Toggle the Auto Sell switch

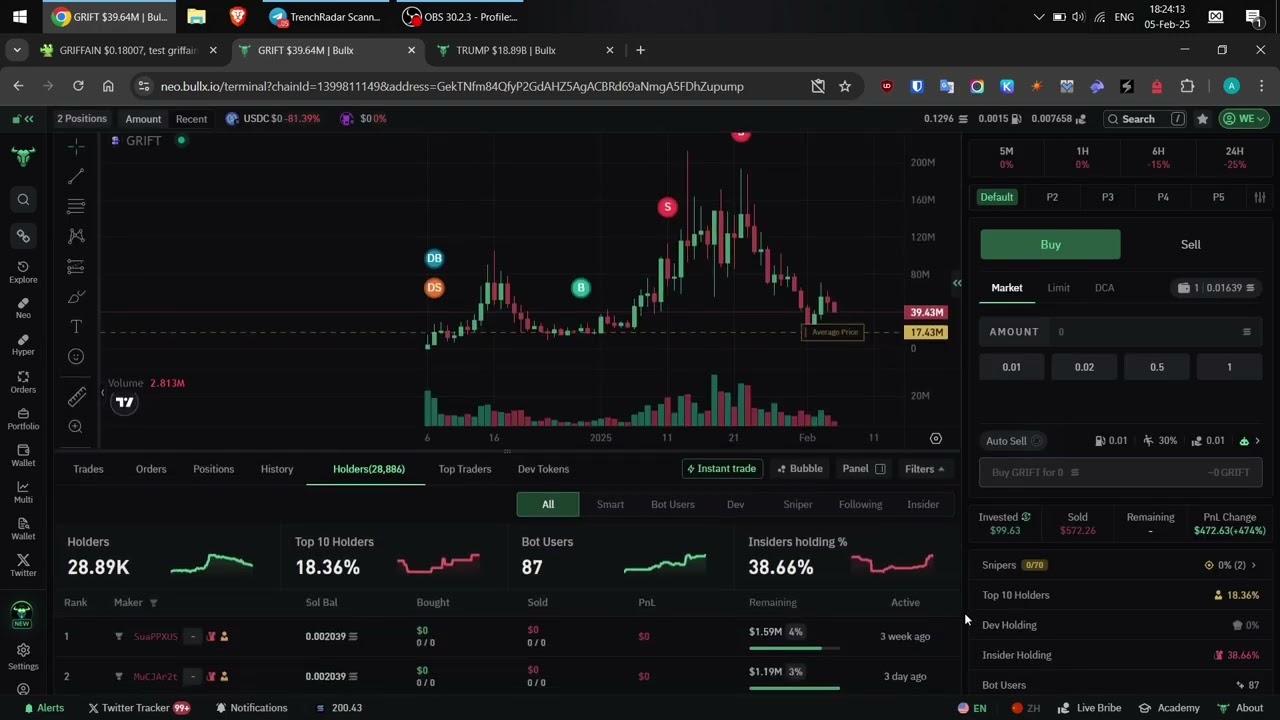(x=1037, y=441)
